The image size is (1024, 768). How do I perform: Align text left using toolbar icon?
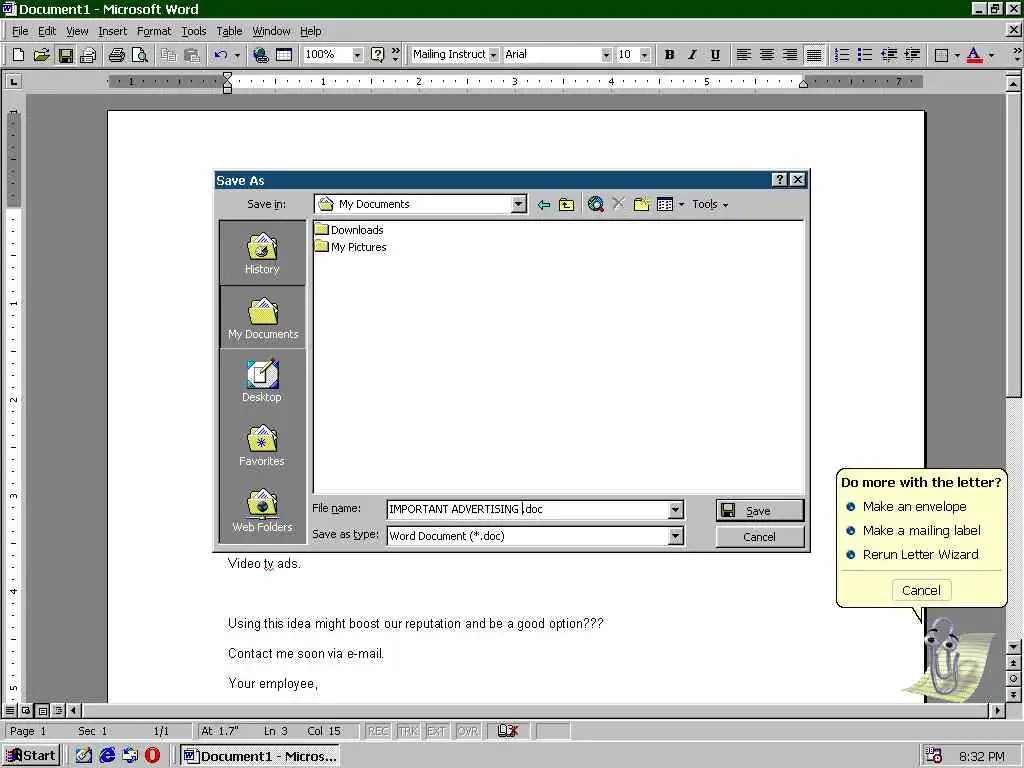click(x=744, y=55)
